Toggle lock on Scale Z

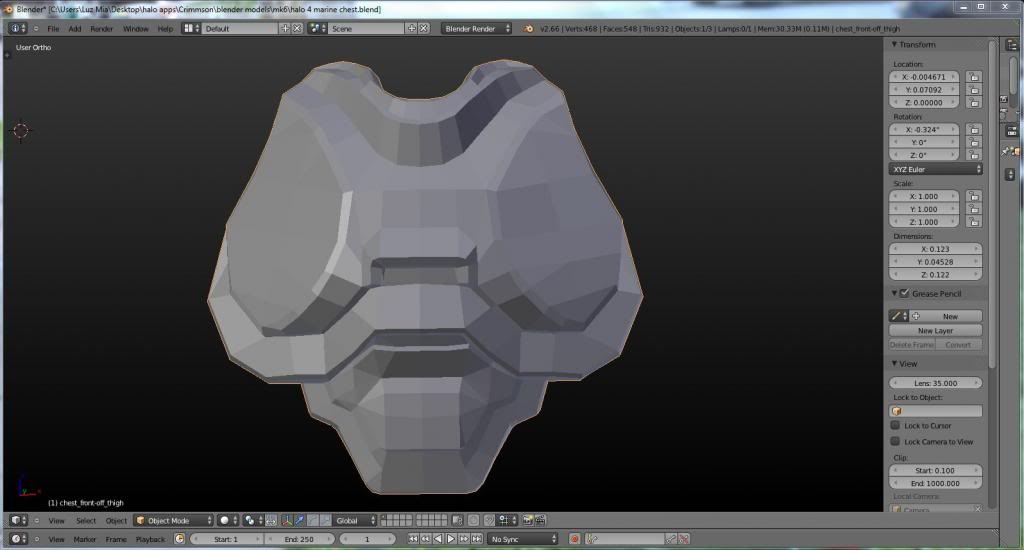coord(974,222)
